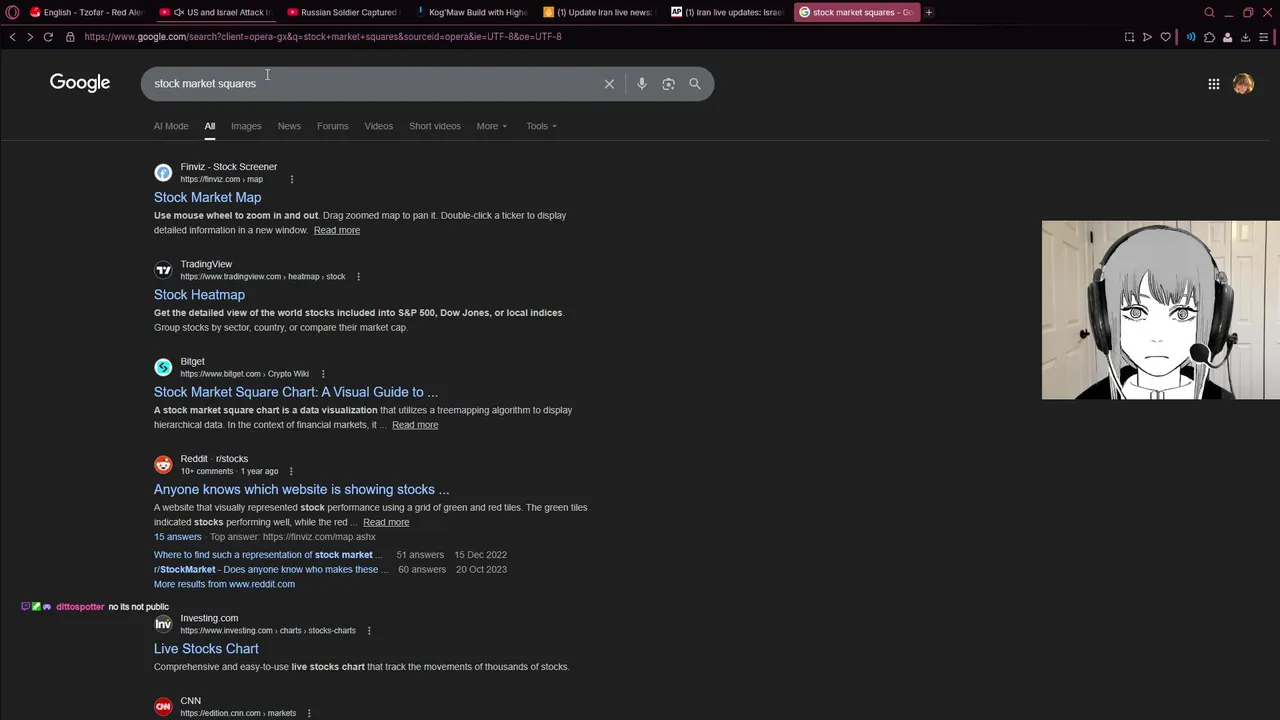Open the extensions puzzle-piece icon
The height and width of the screenshot is (720, 1280).
point(1209,37)
